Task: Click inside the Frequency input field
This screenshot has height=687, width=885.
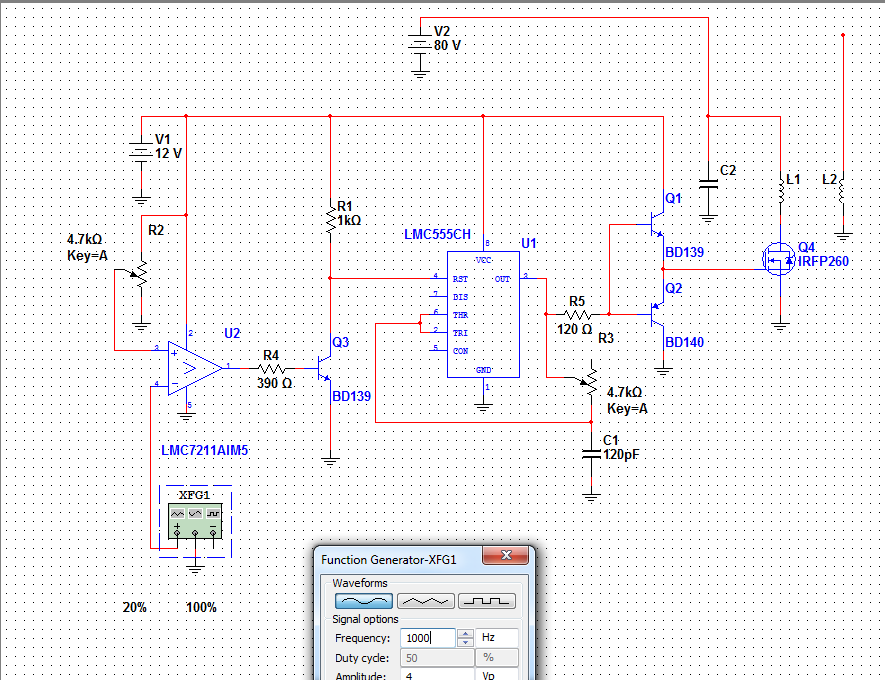Action: (x=427, y=638)
